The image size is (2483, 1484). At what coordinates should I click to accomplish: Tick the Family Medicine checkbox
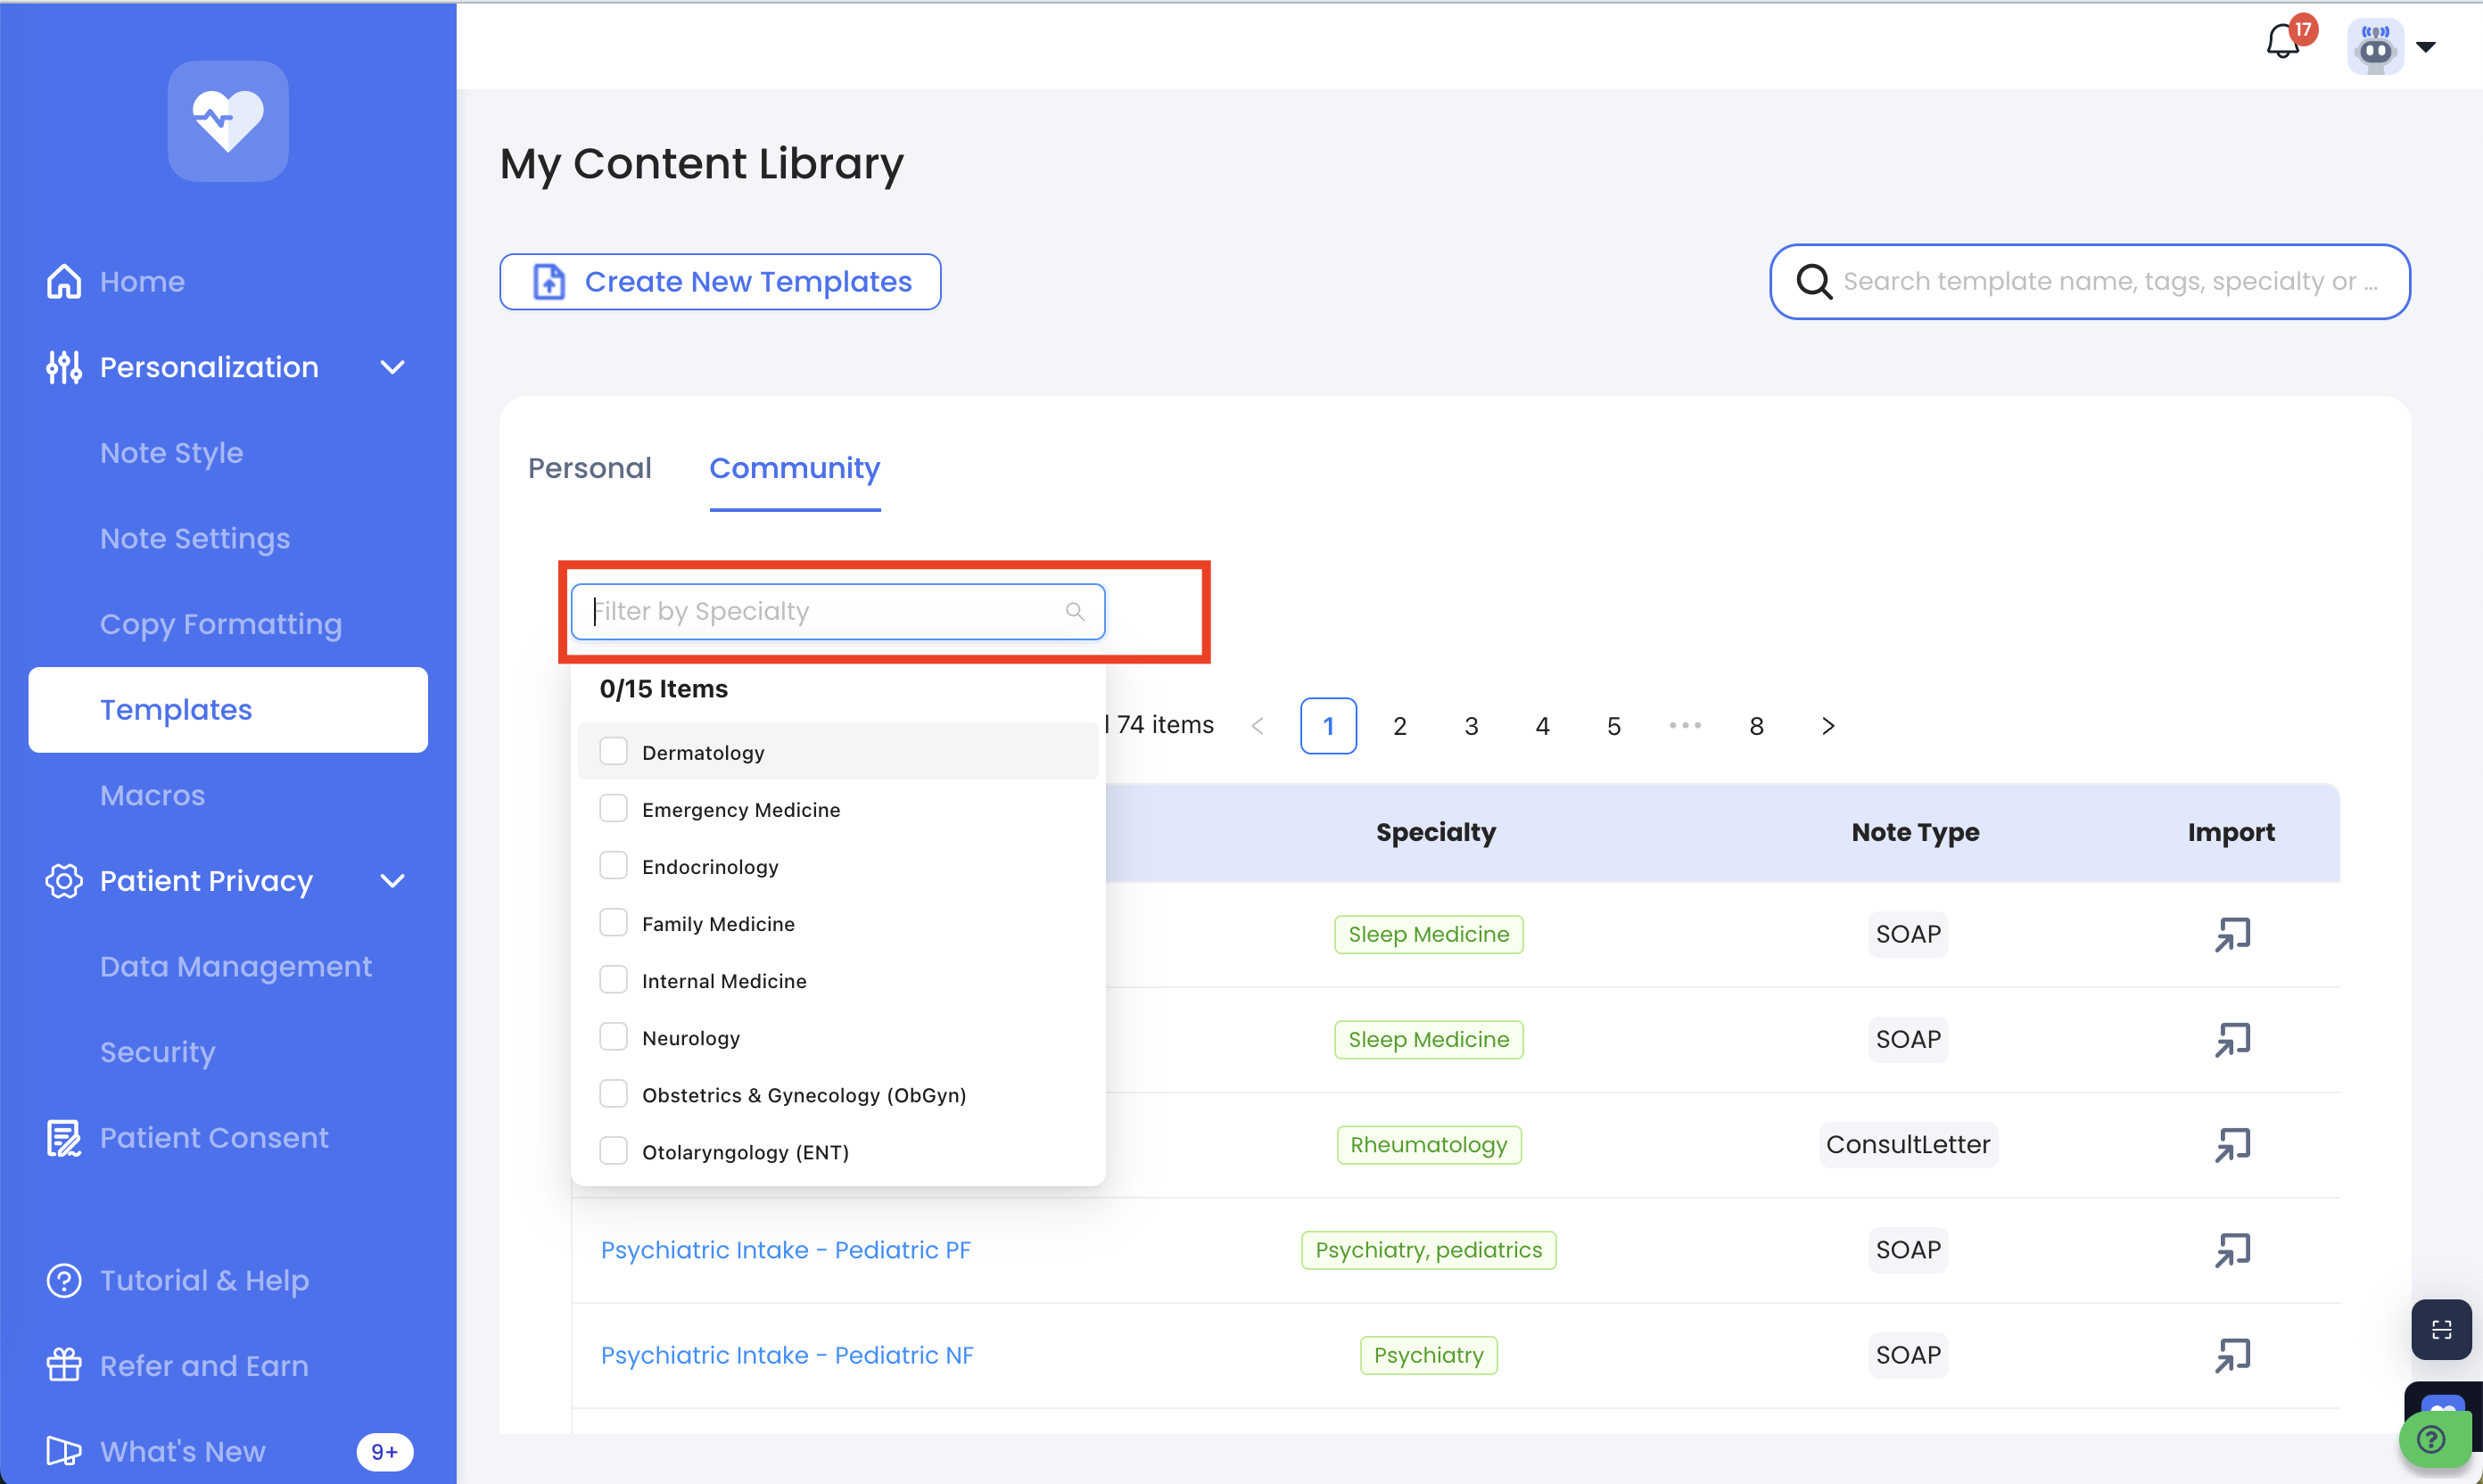(613, 923)
